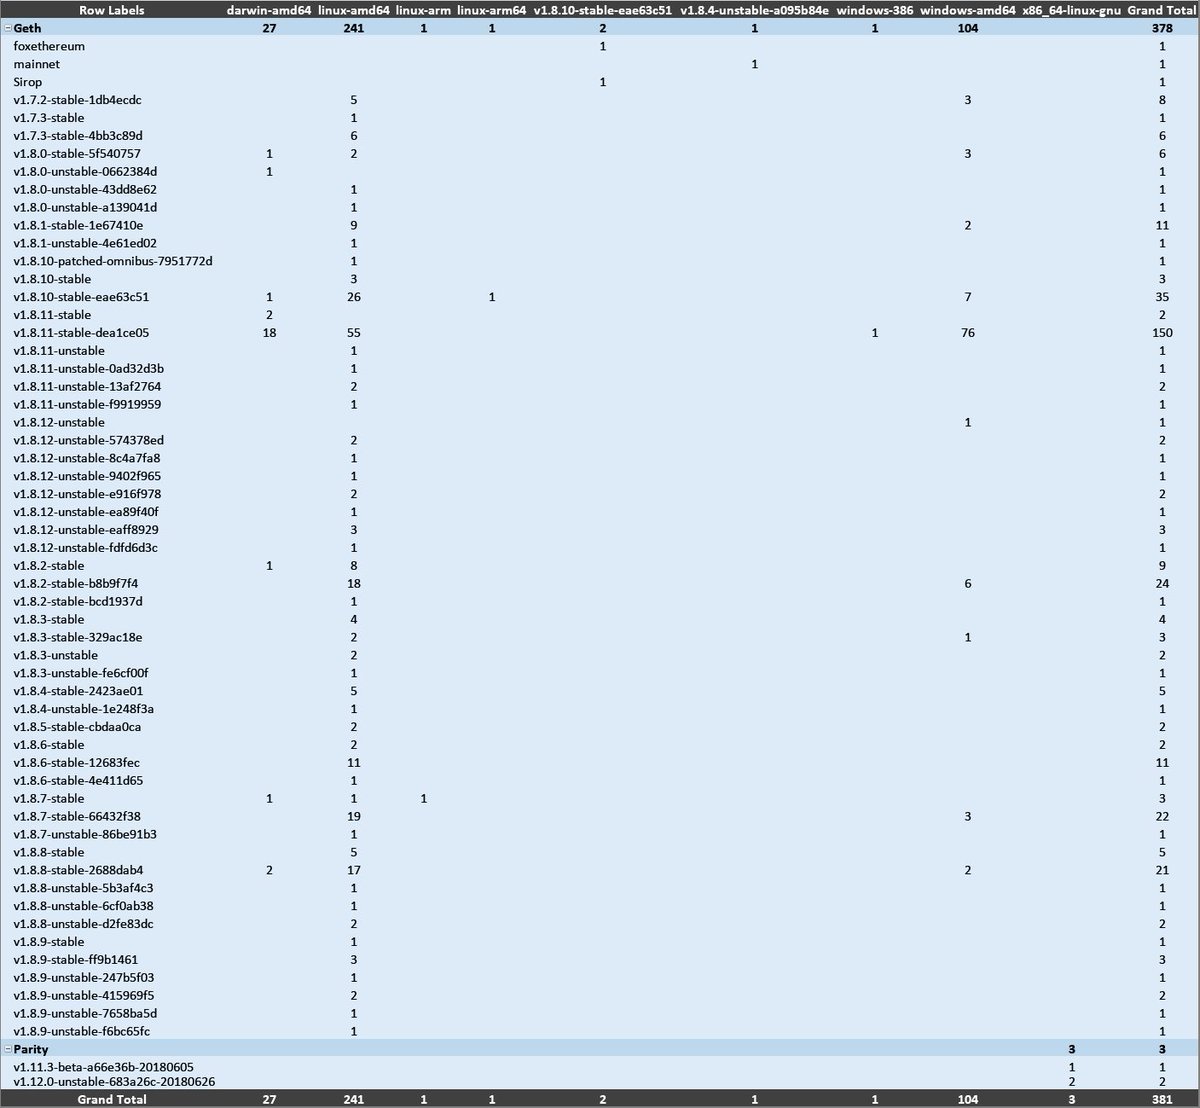Click the v1.8.12-unstable-eaff8929 row label

pyautogui.click(x=86, y=530)
